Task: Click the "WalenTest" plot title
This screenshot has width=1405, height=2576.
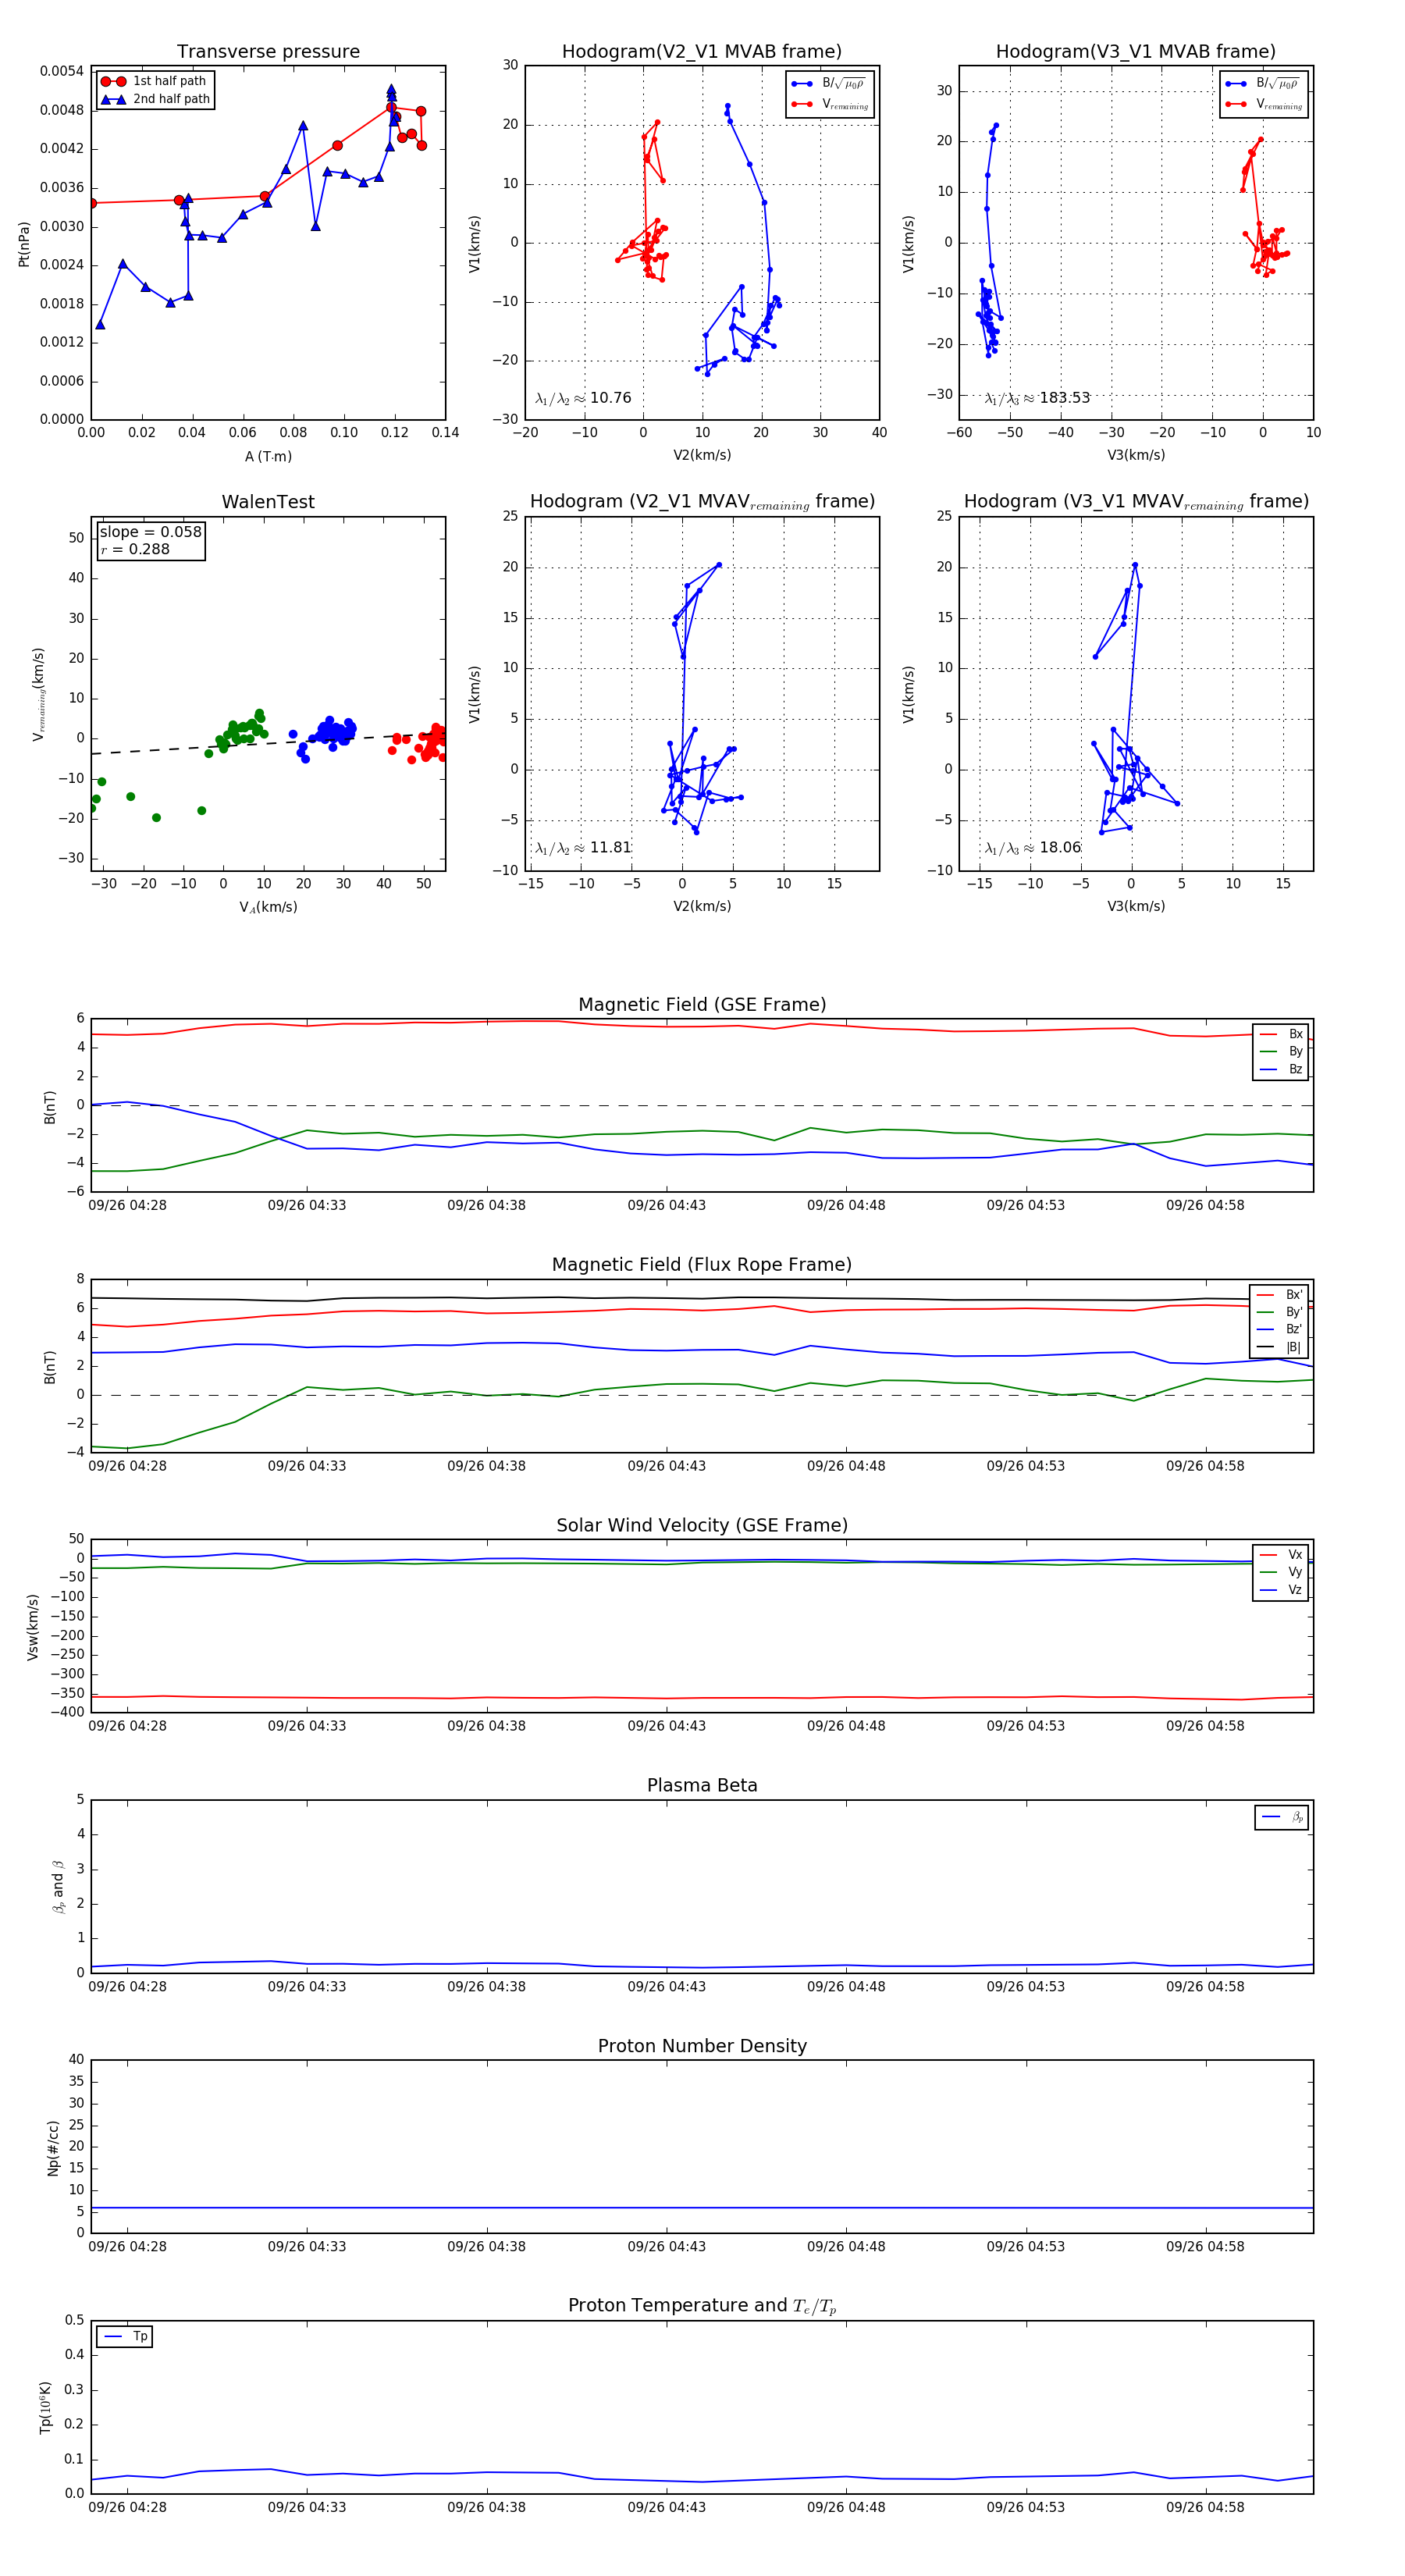Action: 268,502
